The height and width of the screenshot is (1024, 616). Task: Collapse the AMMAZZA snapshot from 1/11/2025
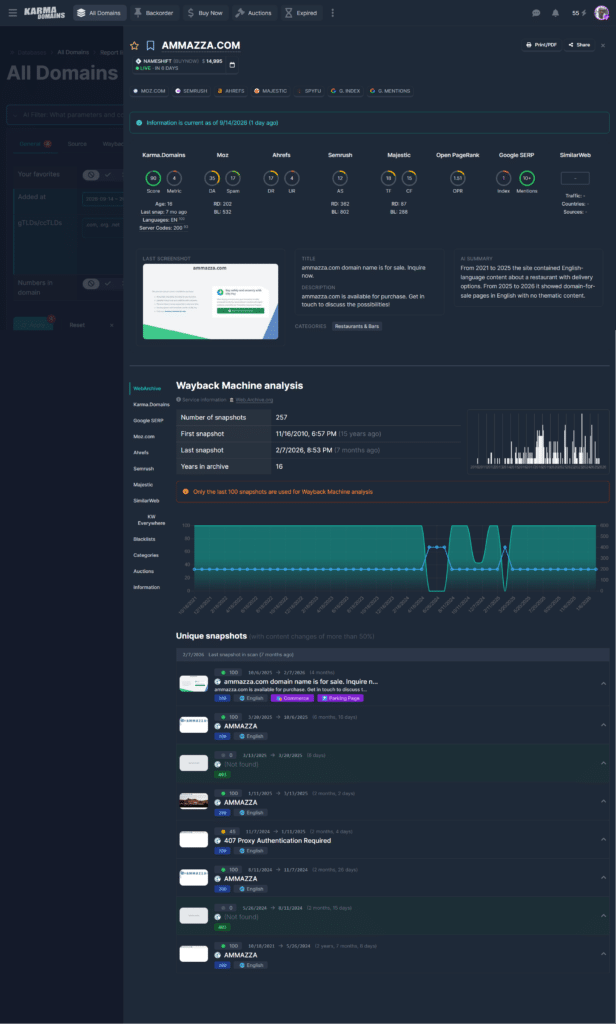click(x=604, y=801)
